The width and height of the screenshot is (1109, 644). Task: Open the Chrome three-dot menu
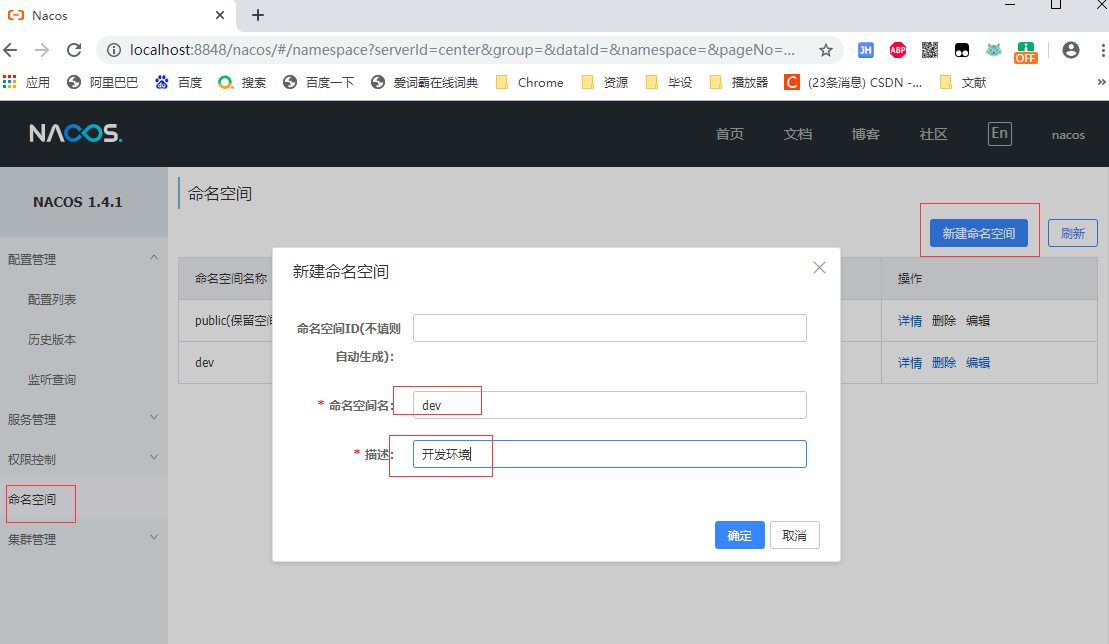tap(1103, 50)
